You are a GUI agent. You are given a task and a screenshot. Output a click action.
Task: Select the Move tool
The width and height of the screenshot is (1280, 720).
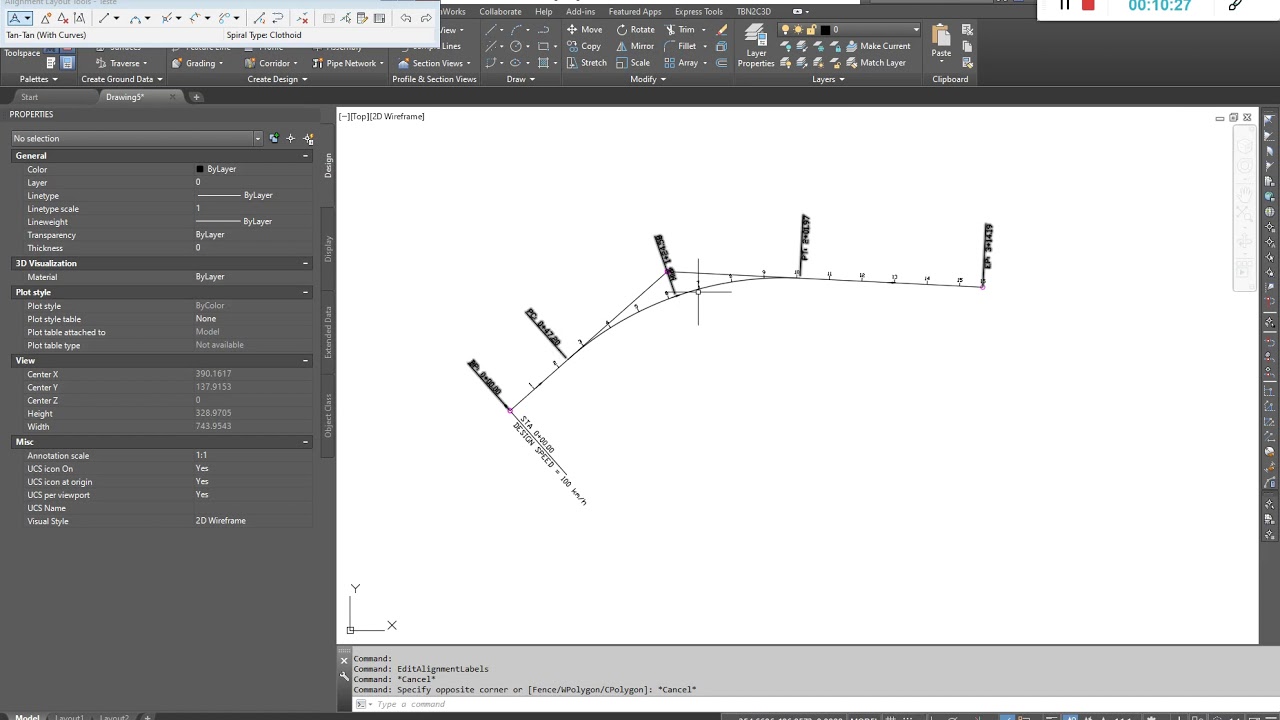coord(584,29)
